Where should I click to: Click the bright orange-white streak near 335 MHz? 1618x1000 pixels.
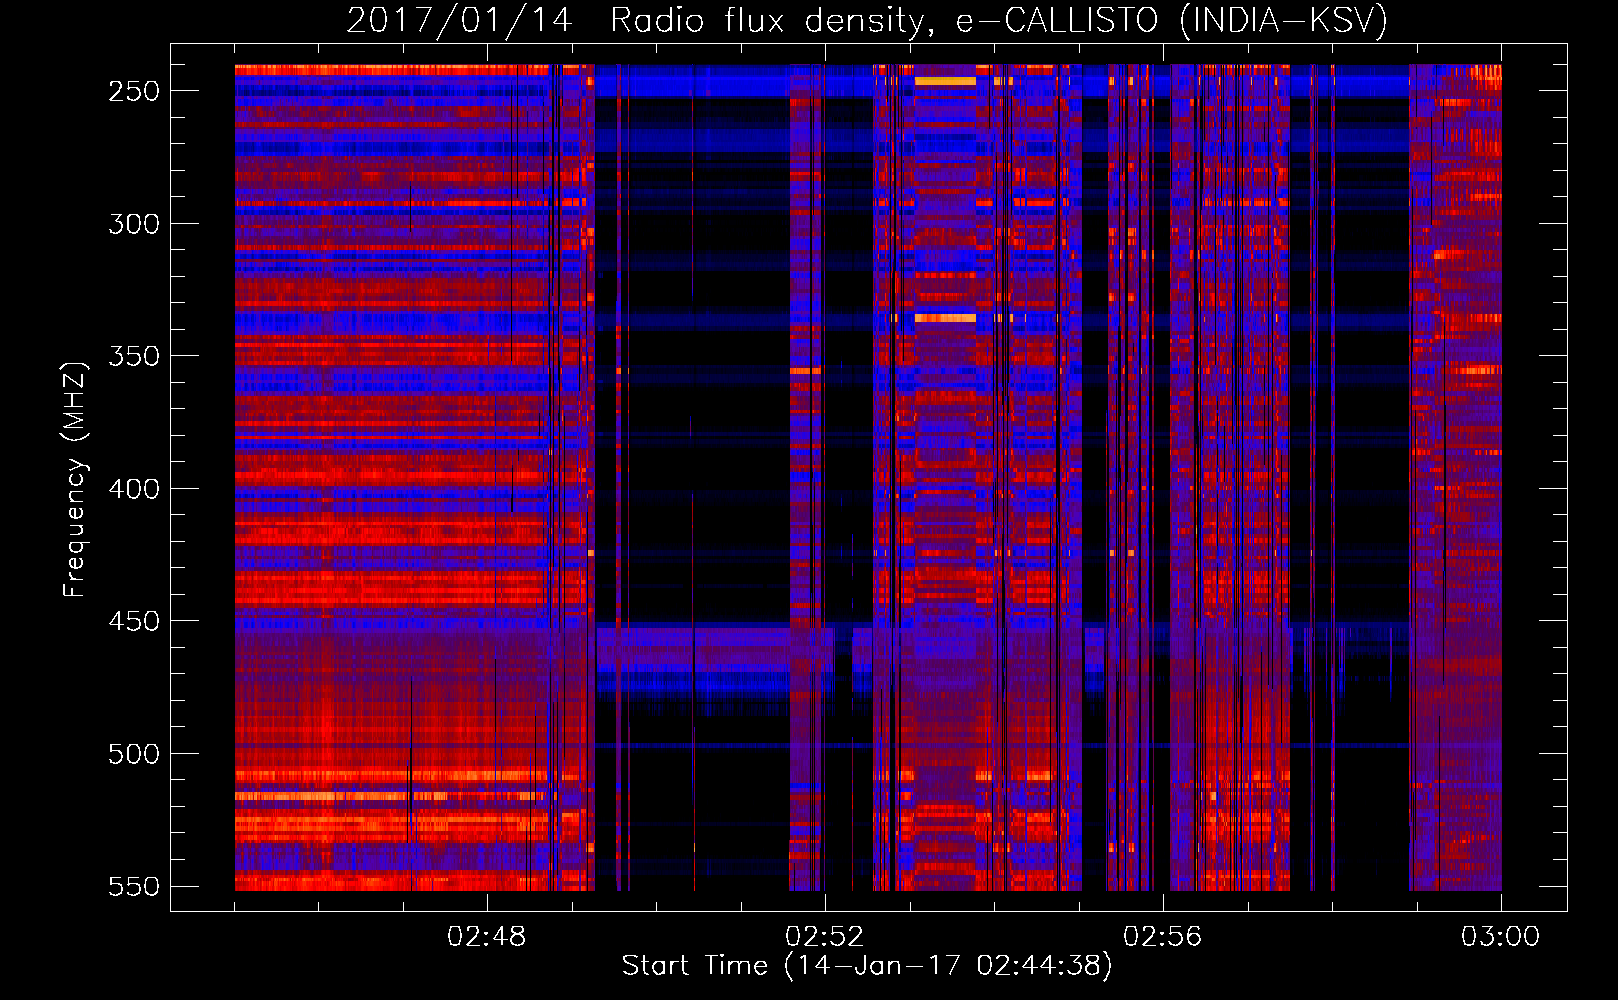click(945, 318)
